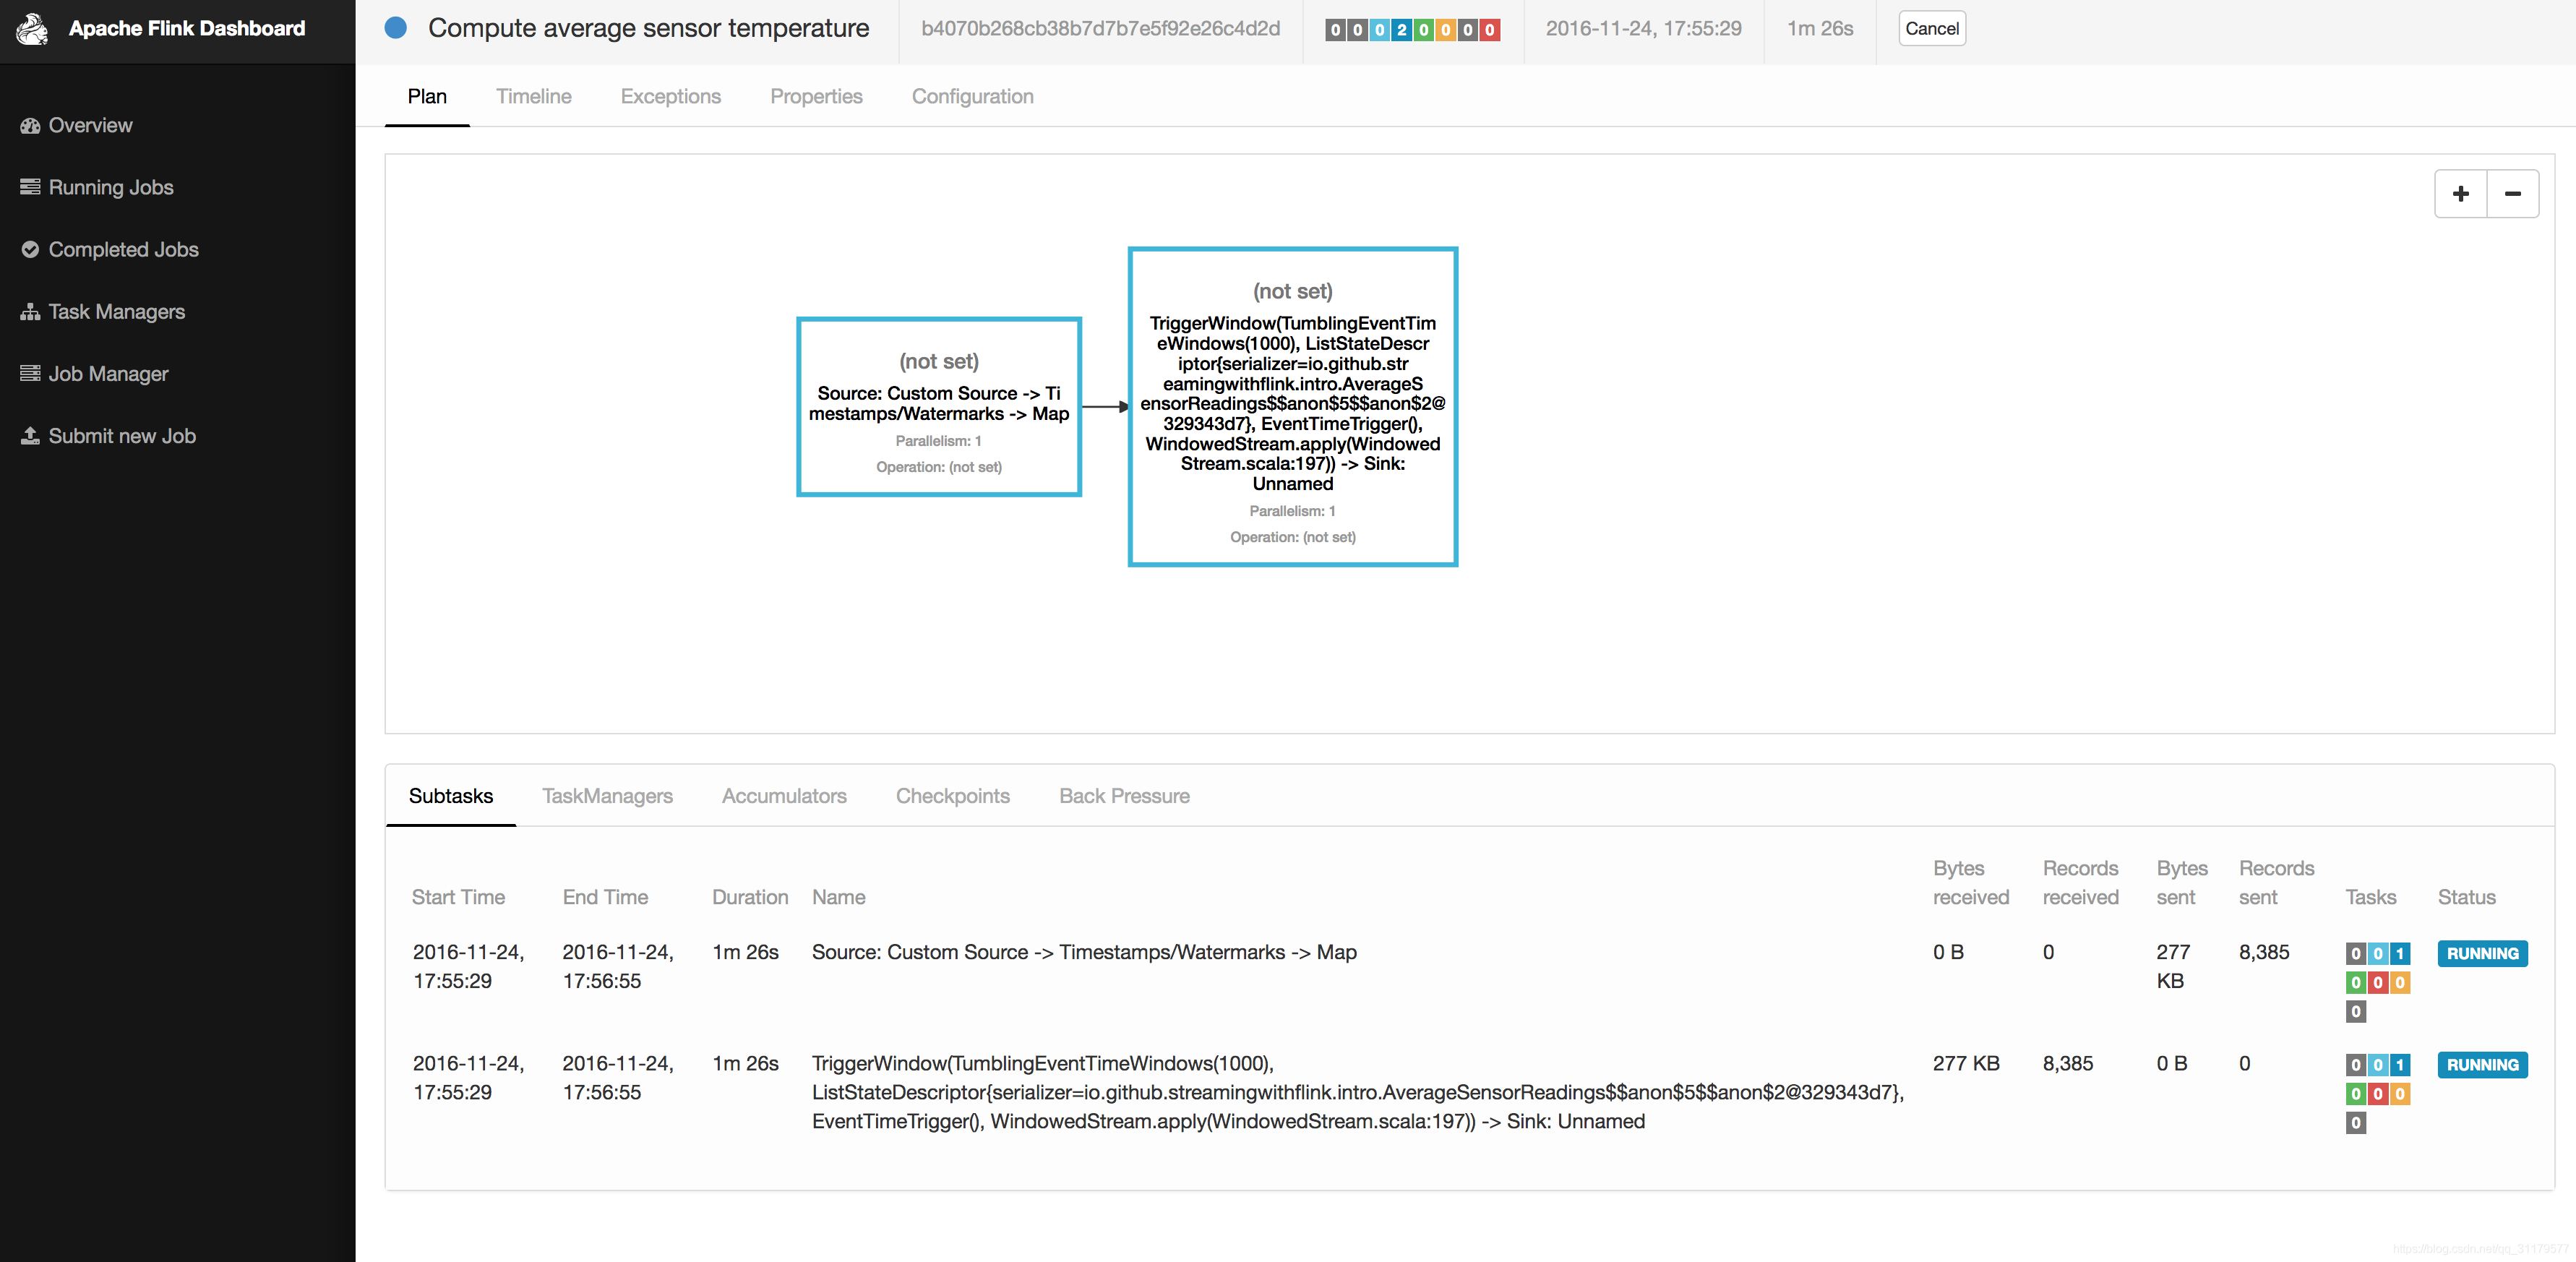Open the Properties tab
This screenshot has height=1262, width=2576.
(x=817, y=95)
